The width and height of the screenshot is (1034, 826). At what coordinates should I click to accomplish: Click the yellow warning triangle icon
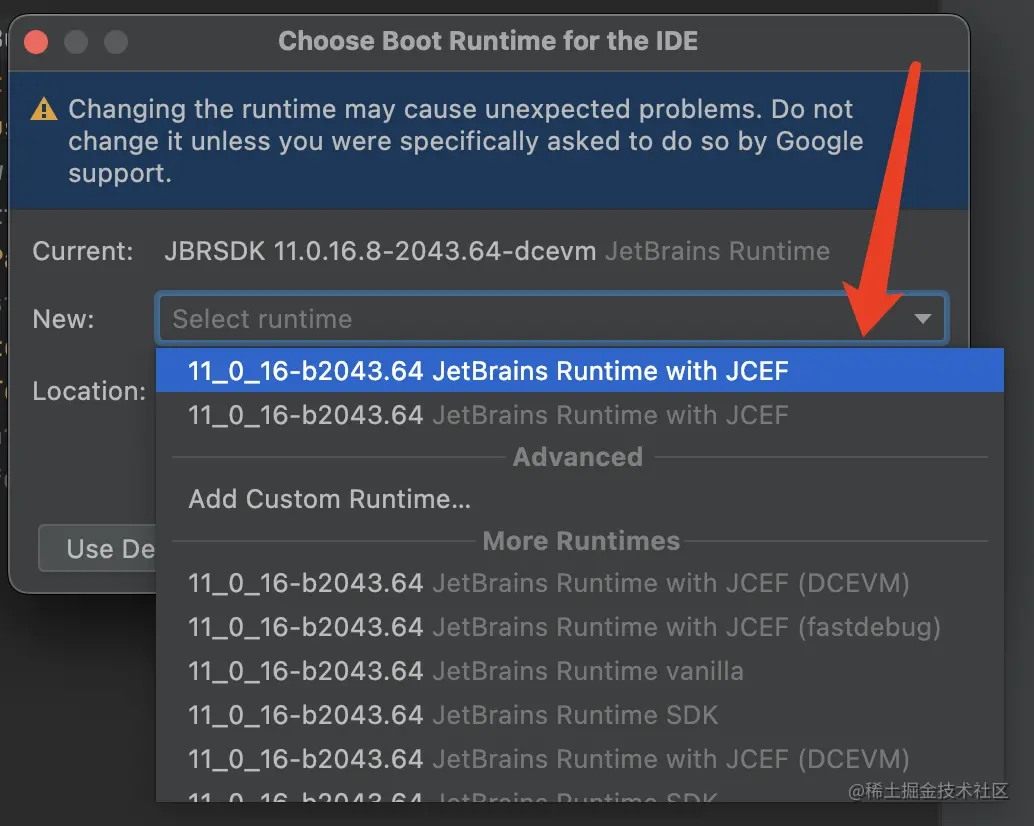44,109
